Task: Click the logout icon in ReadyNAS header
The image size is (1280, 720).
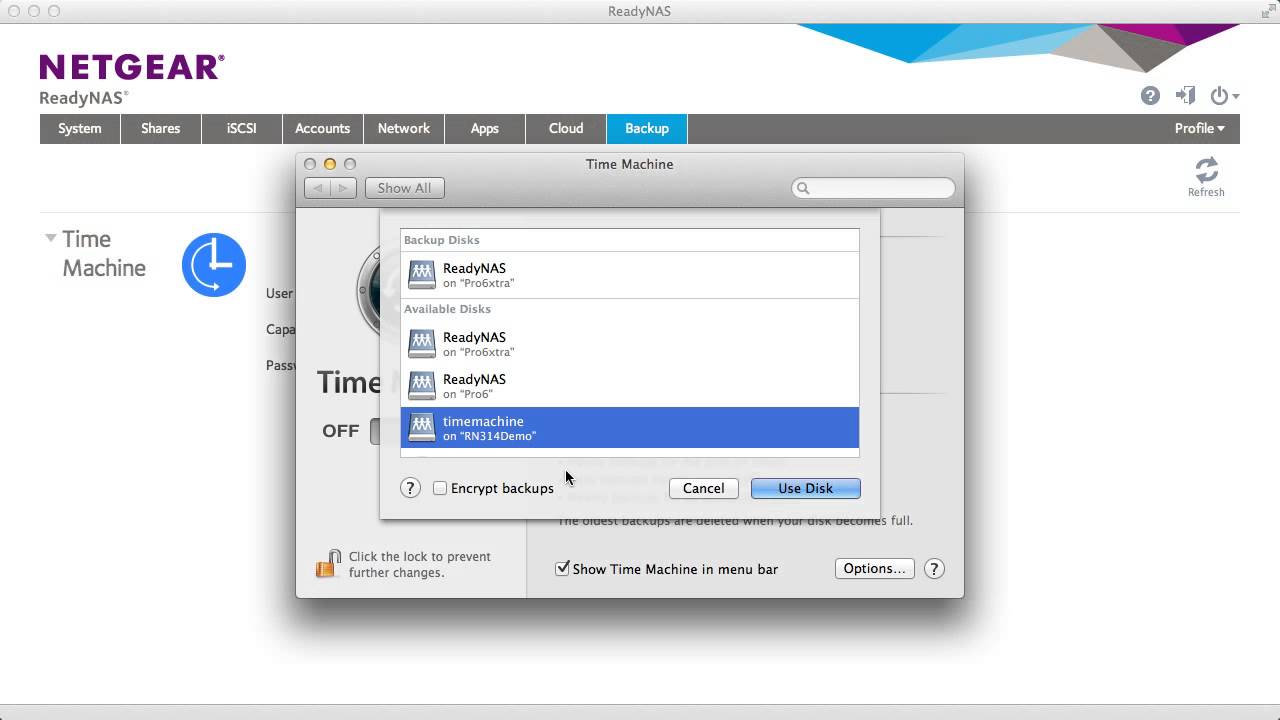Action: pos(1185,96)
